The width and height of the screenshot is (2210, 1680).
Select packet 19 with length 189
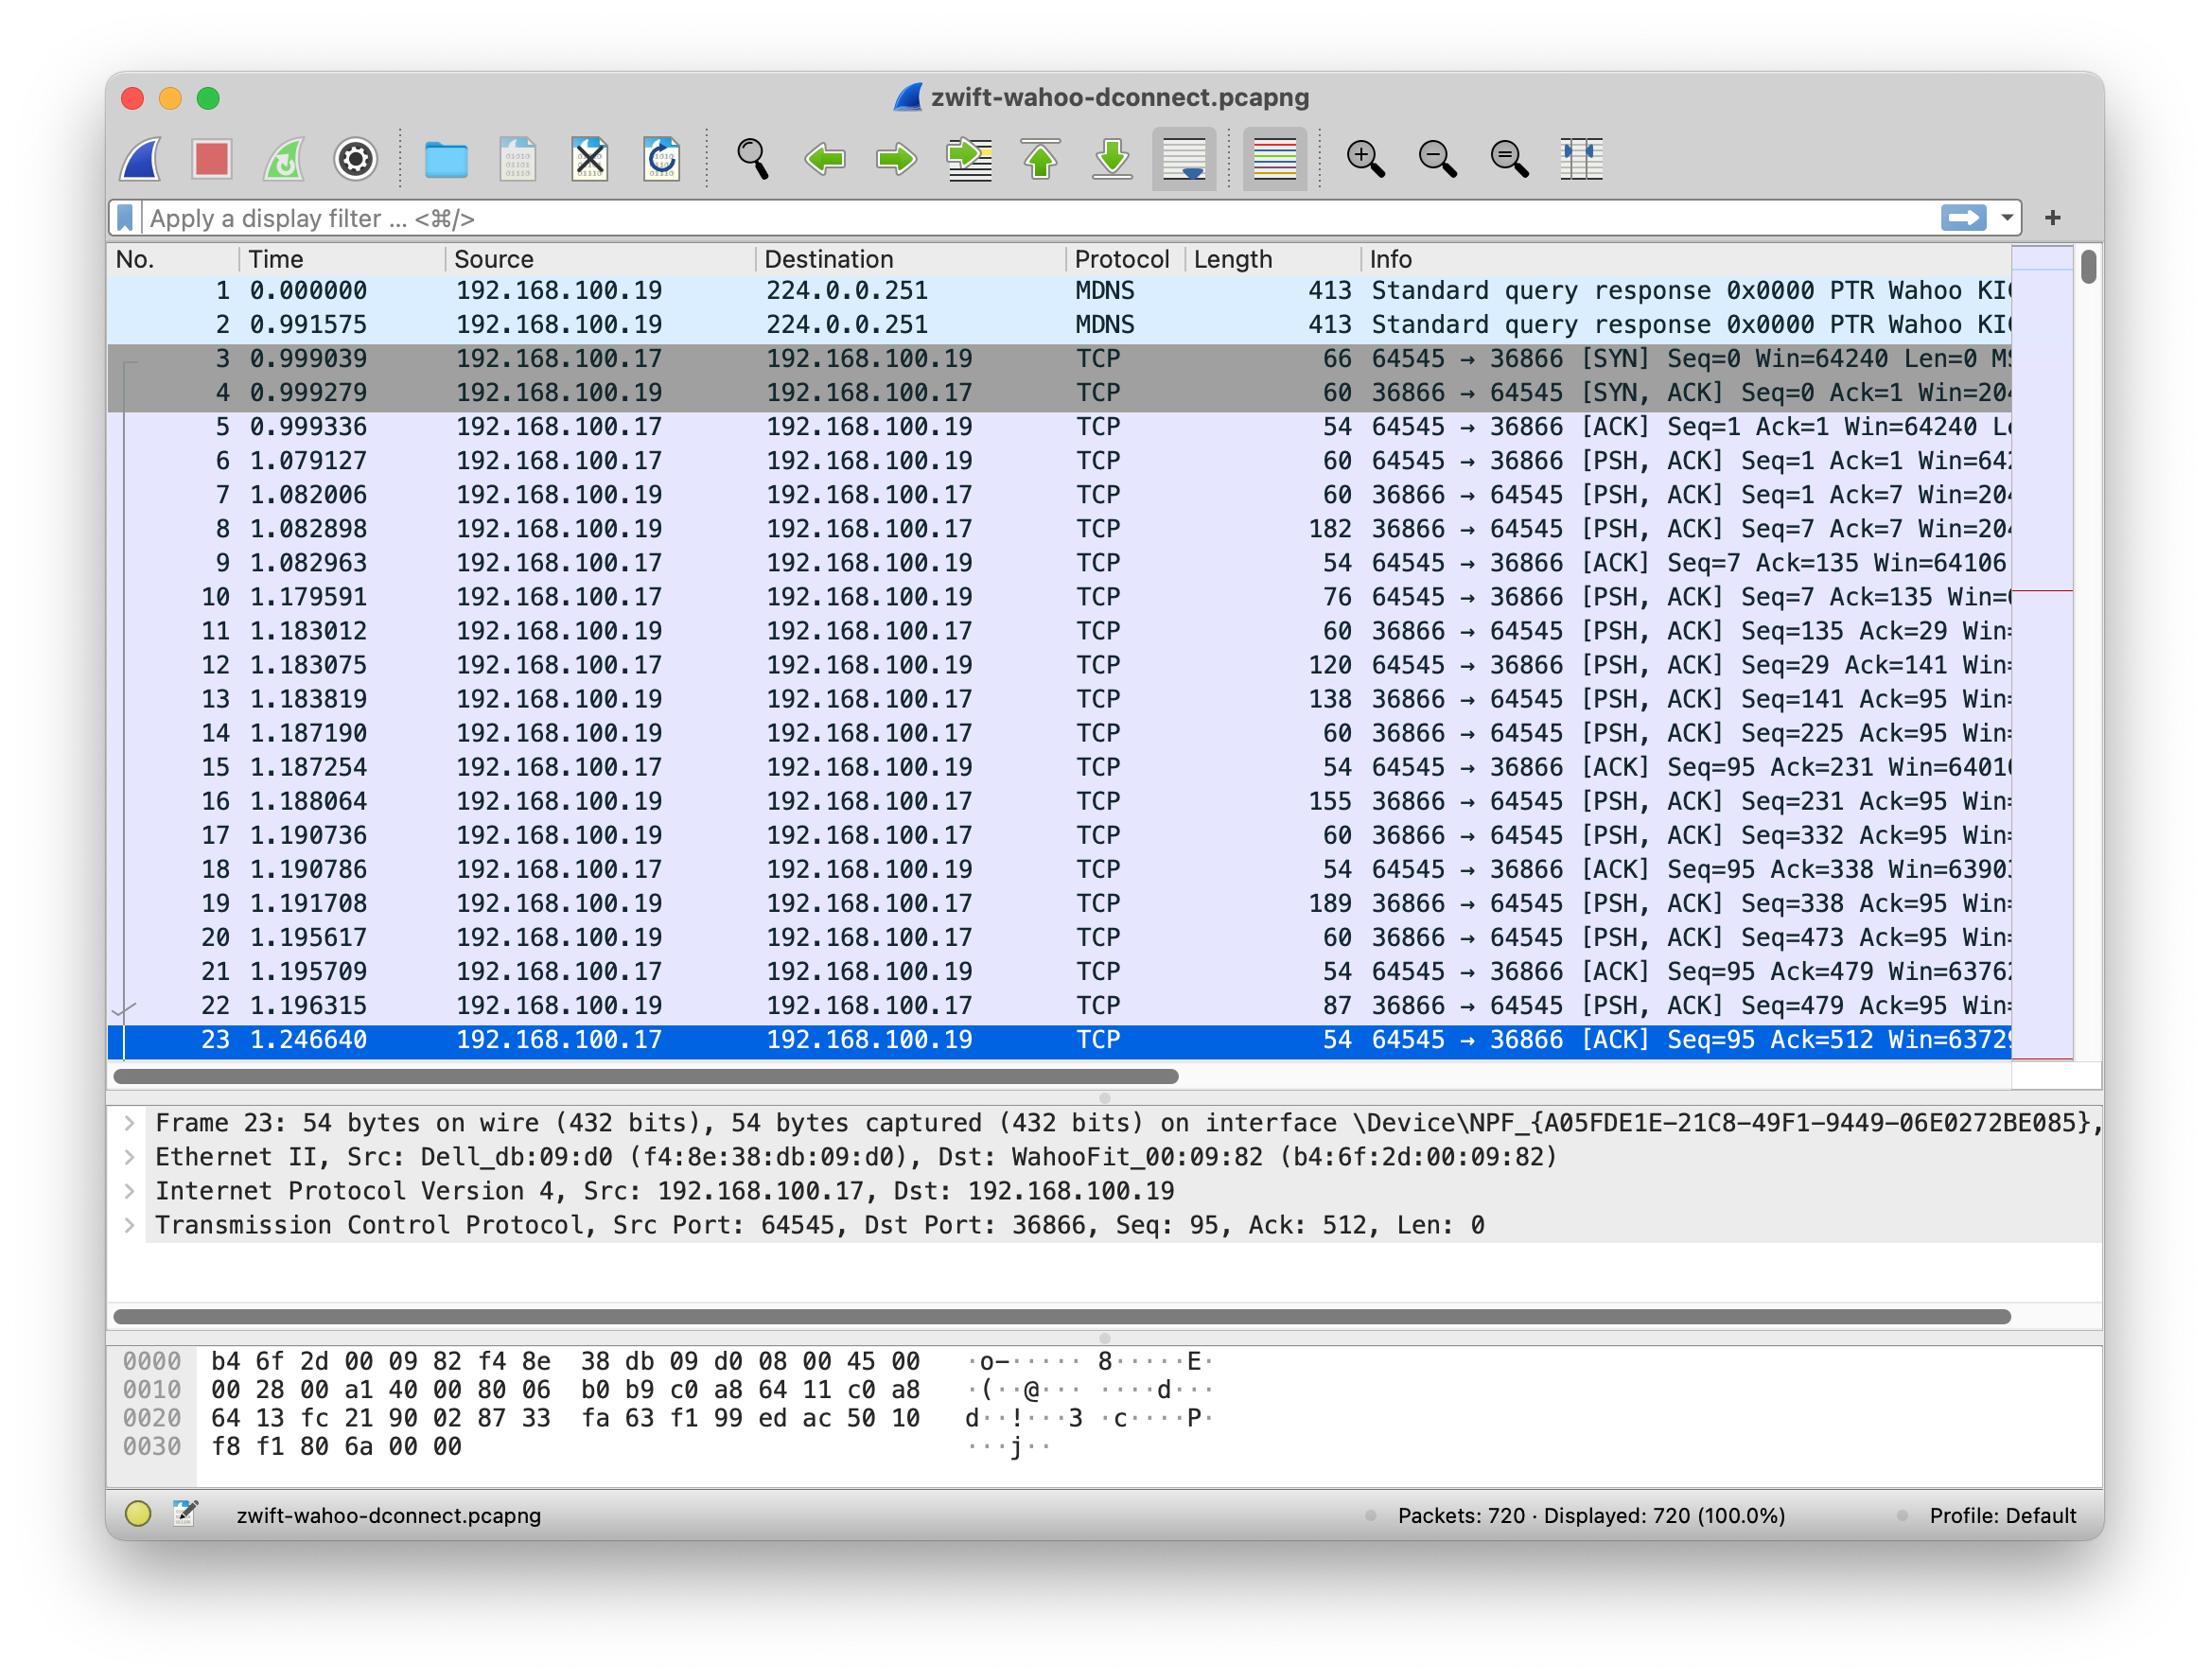(1059, 903)
